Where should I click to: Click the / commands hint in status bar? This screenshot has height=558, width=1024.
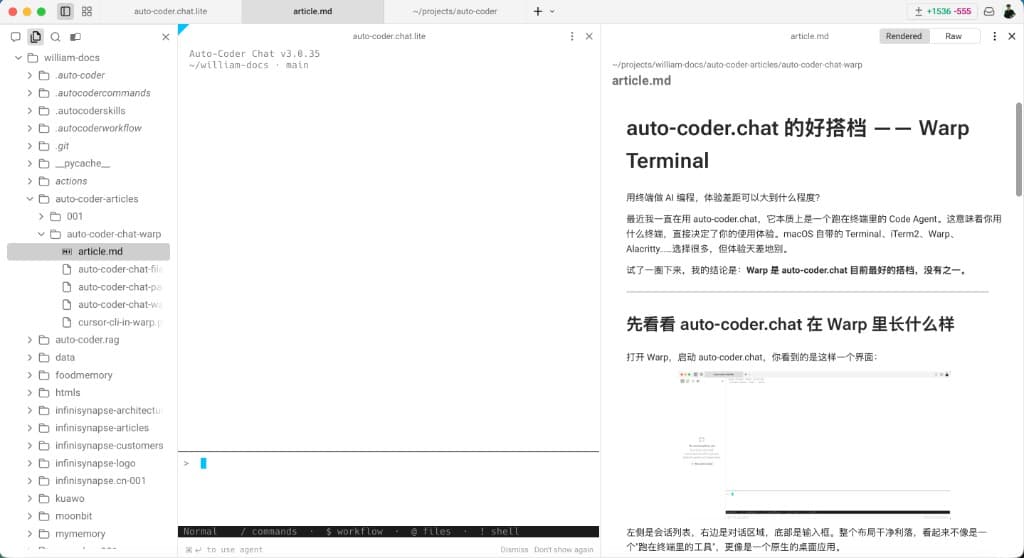pos(268,532)
